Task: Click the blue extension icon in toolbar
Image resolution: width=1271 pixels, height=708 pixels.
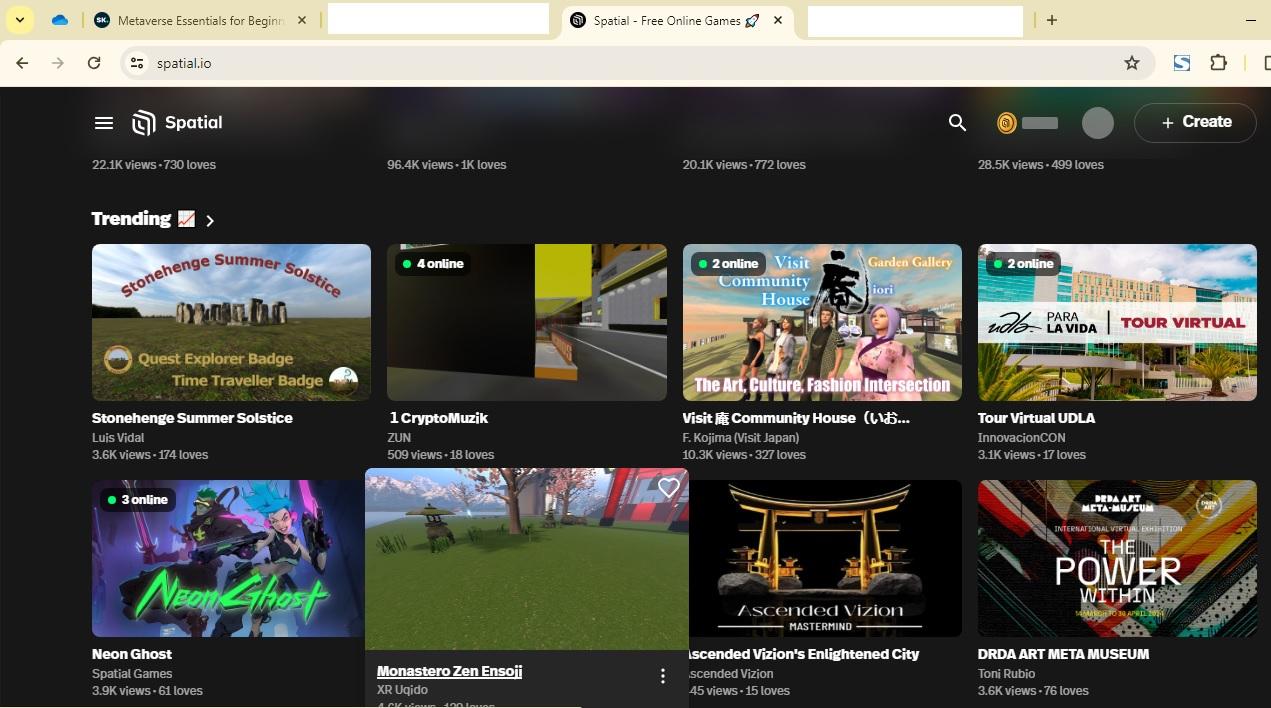Action: click(x=1182, y=63)
